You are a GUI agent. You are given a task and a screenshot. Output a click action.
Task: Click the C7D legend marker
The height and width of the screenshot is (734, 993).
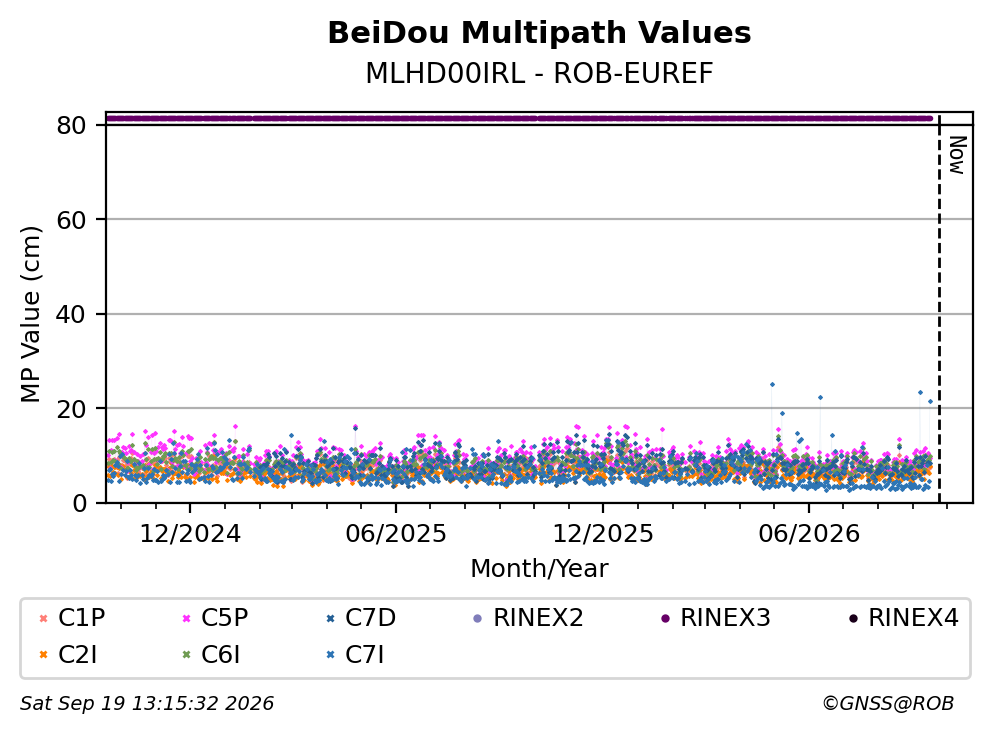click(x=330, y=618)
